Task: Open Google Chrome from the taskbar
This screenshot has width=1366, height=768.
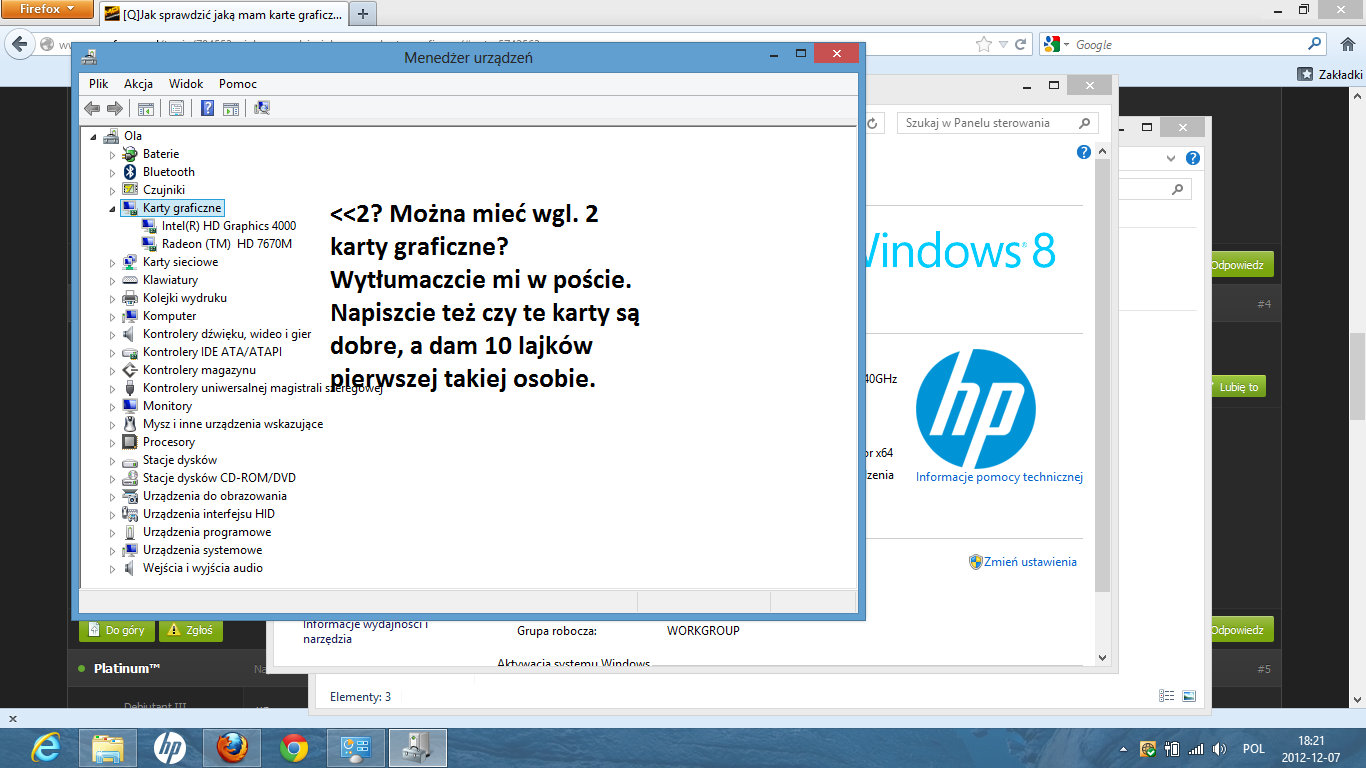Action: click(294, 748)
